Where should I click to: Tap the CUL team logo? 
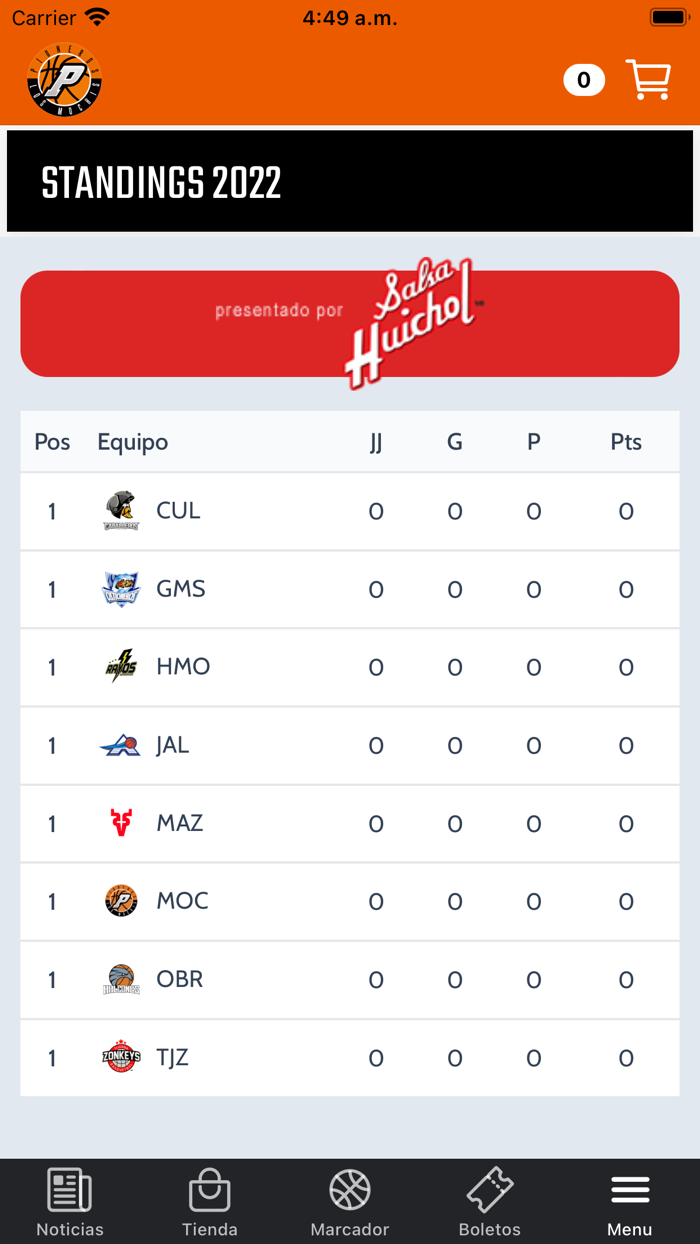click(121, 511)
